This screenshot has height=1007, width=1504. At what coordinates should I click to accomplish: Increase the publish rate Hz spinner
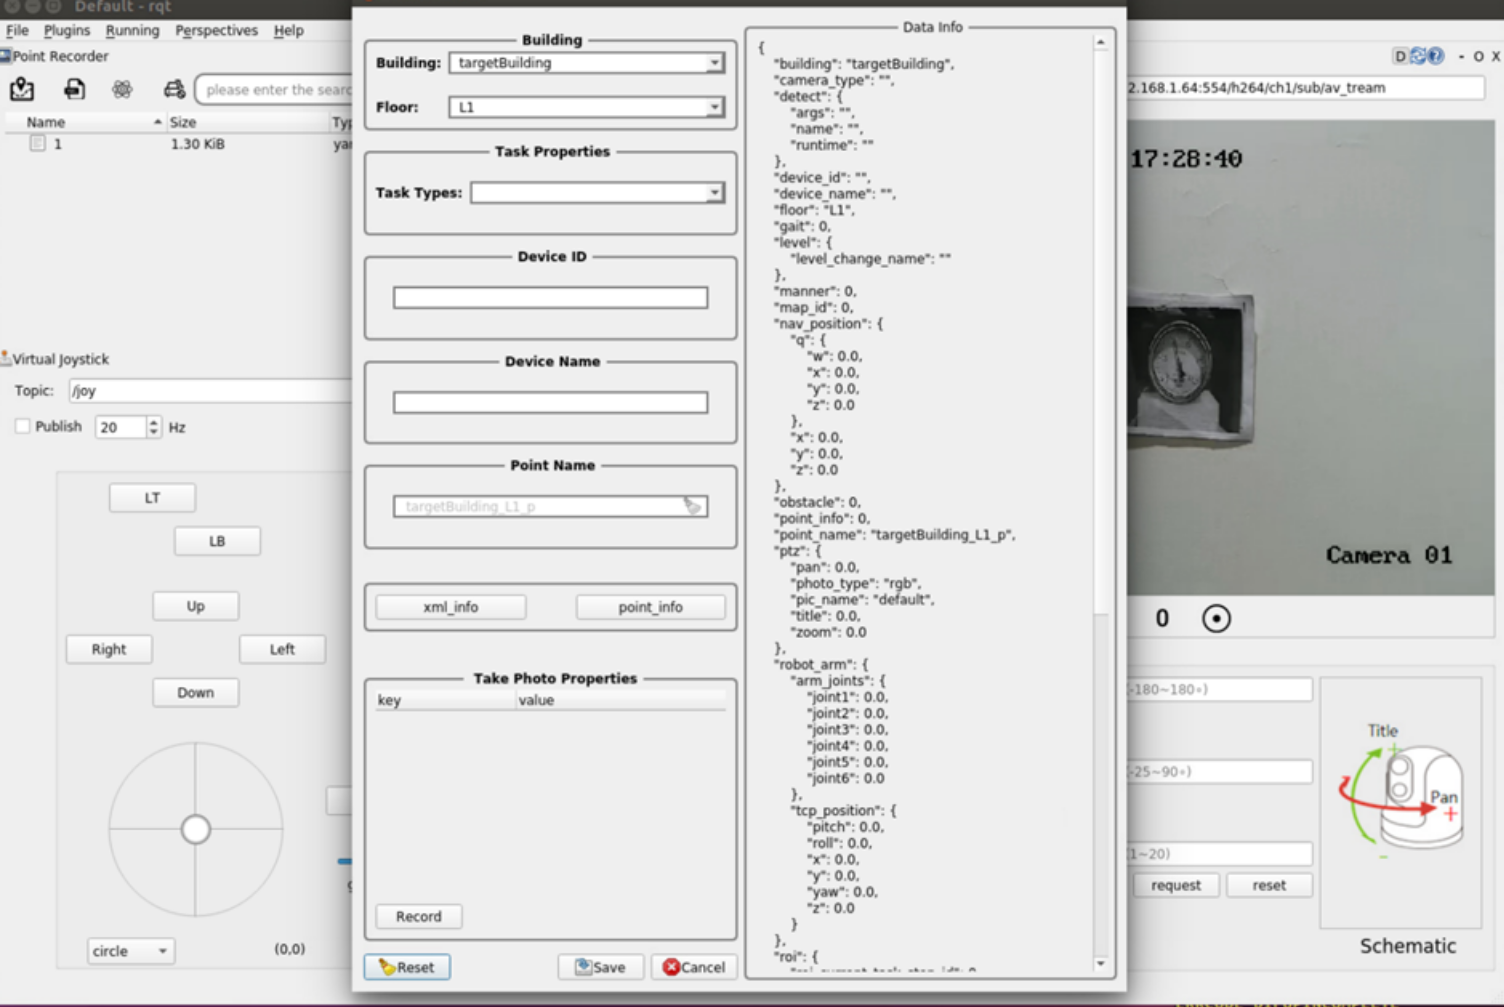[x=153, y=422]
